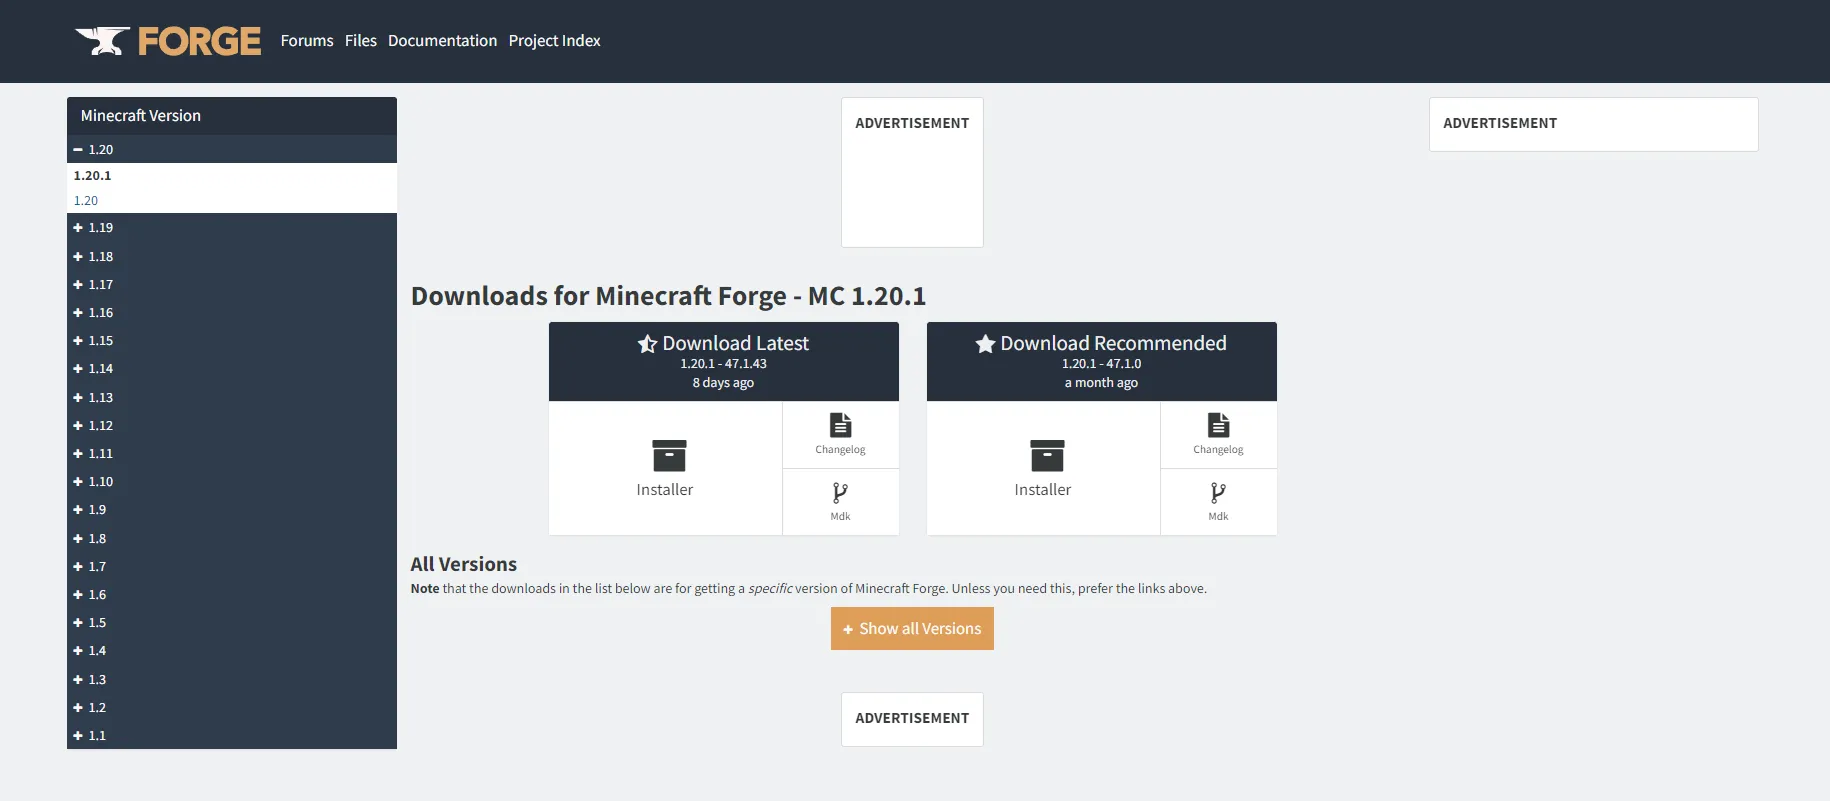Click the Forge anvil logo
Screen dimensions: 1830x801
168,41
